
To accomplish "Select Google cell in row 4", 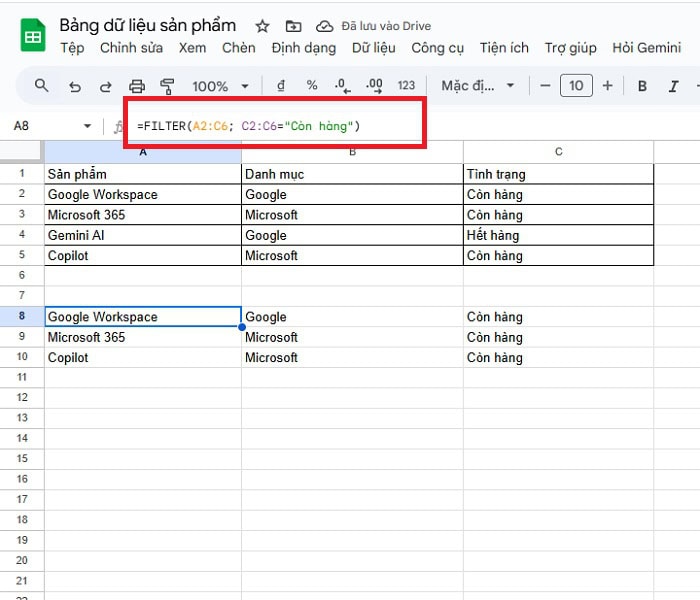I will click(352, 235).
